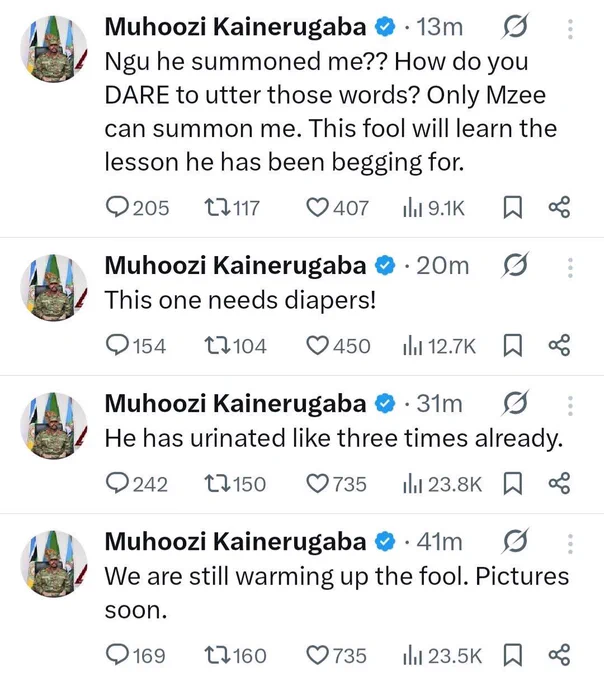Click the Grok icon on the 13m tweet
Viewport: 604px width, 680px height.
[515, 26]
